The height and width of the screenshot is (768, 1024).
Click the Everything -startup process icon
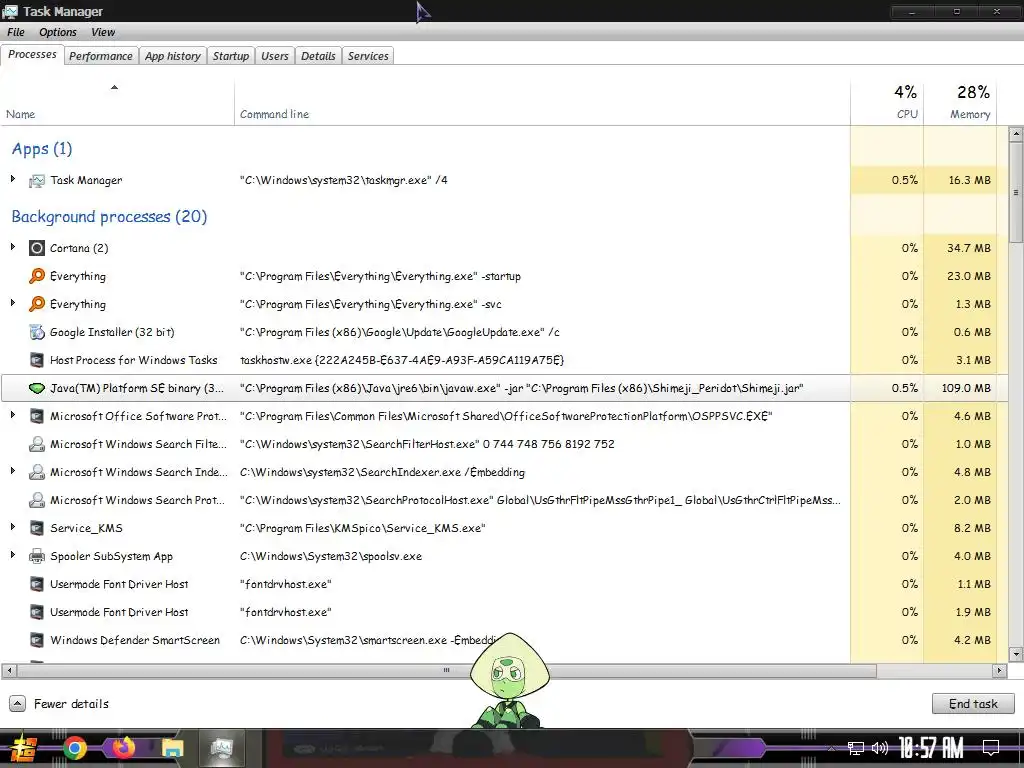pos(37,276)
